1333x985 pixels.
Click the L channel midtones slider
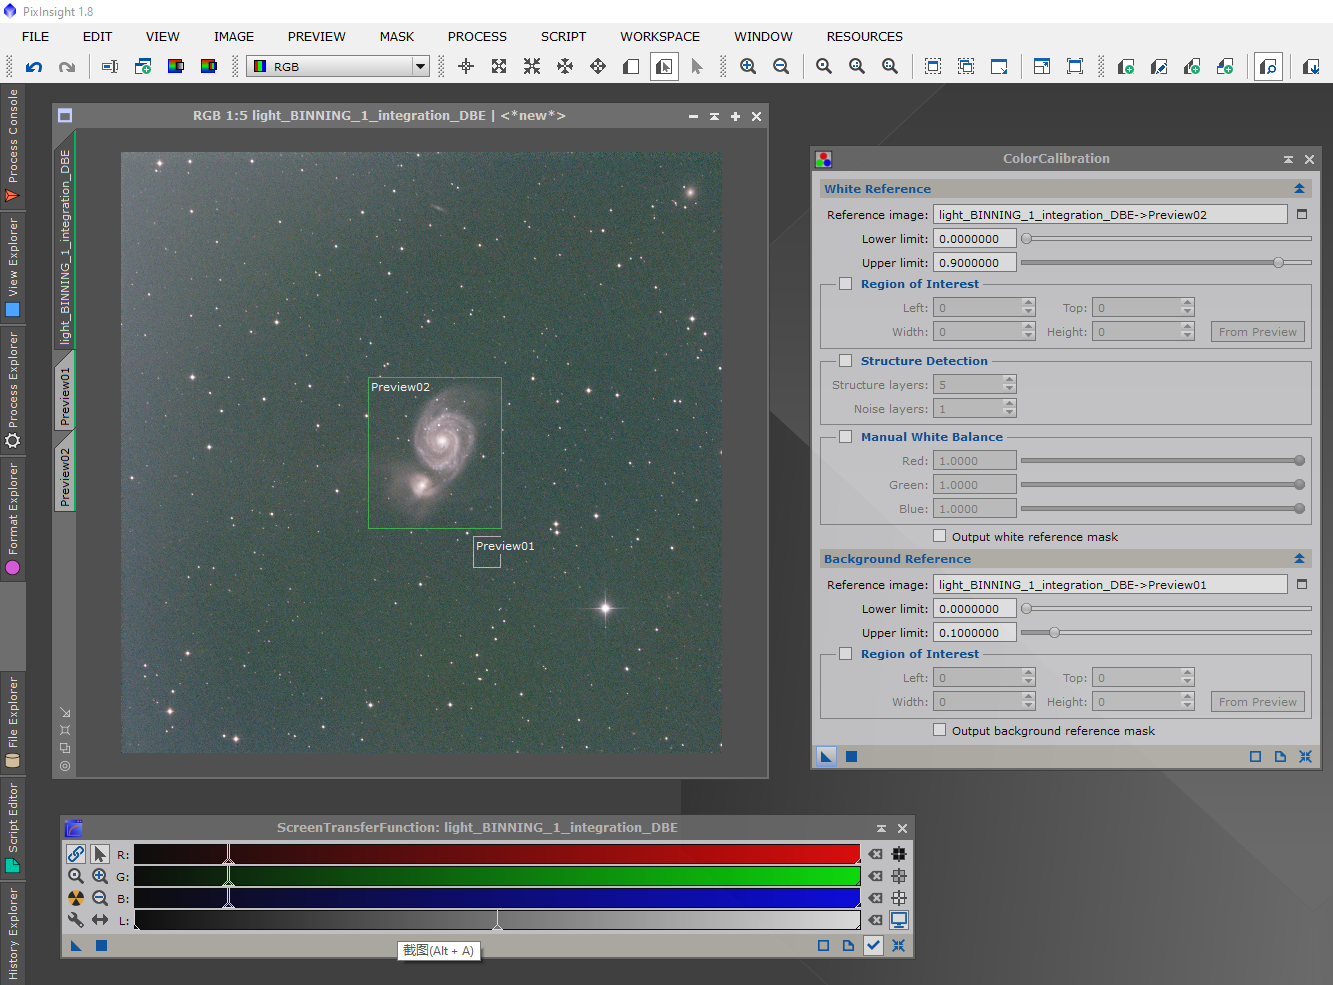(497, 922)
